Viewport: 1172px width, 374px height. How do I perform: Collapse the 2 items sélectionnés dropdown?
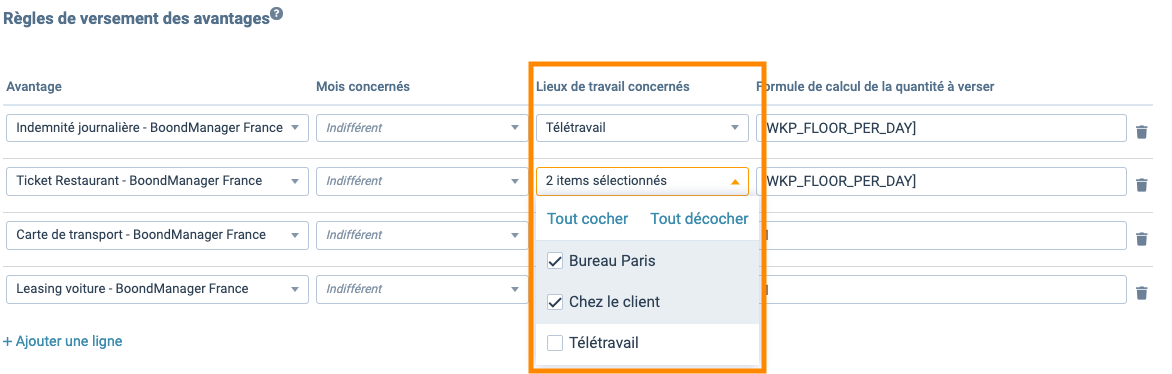(642, 181)
